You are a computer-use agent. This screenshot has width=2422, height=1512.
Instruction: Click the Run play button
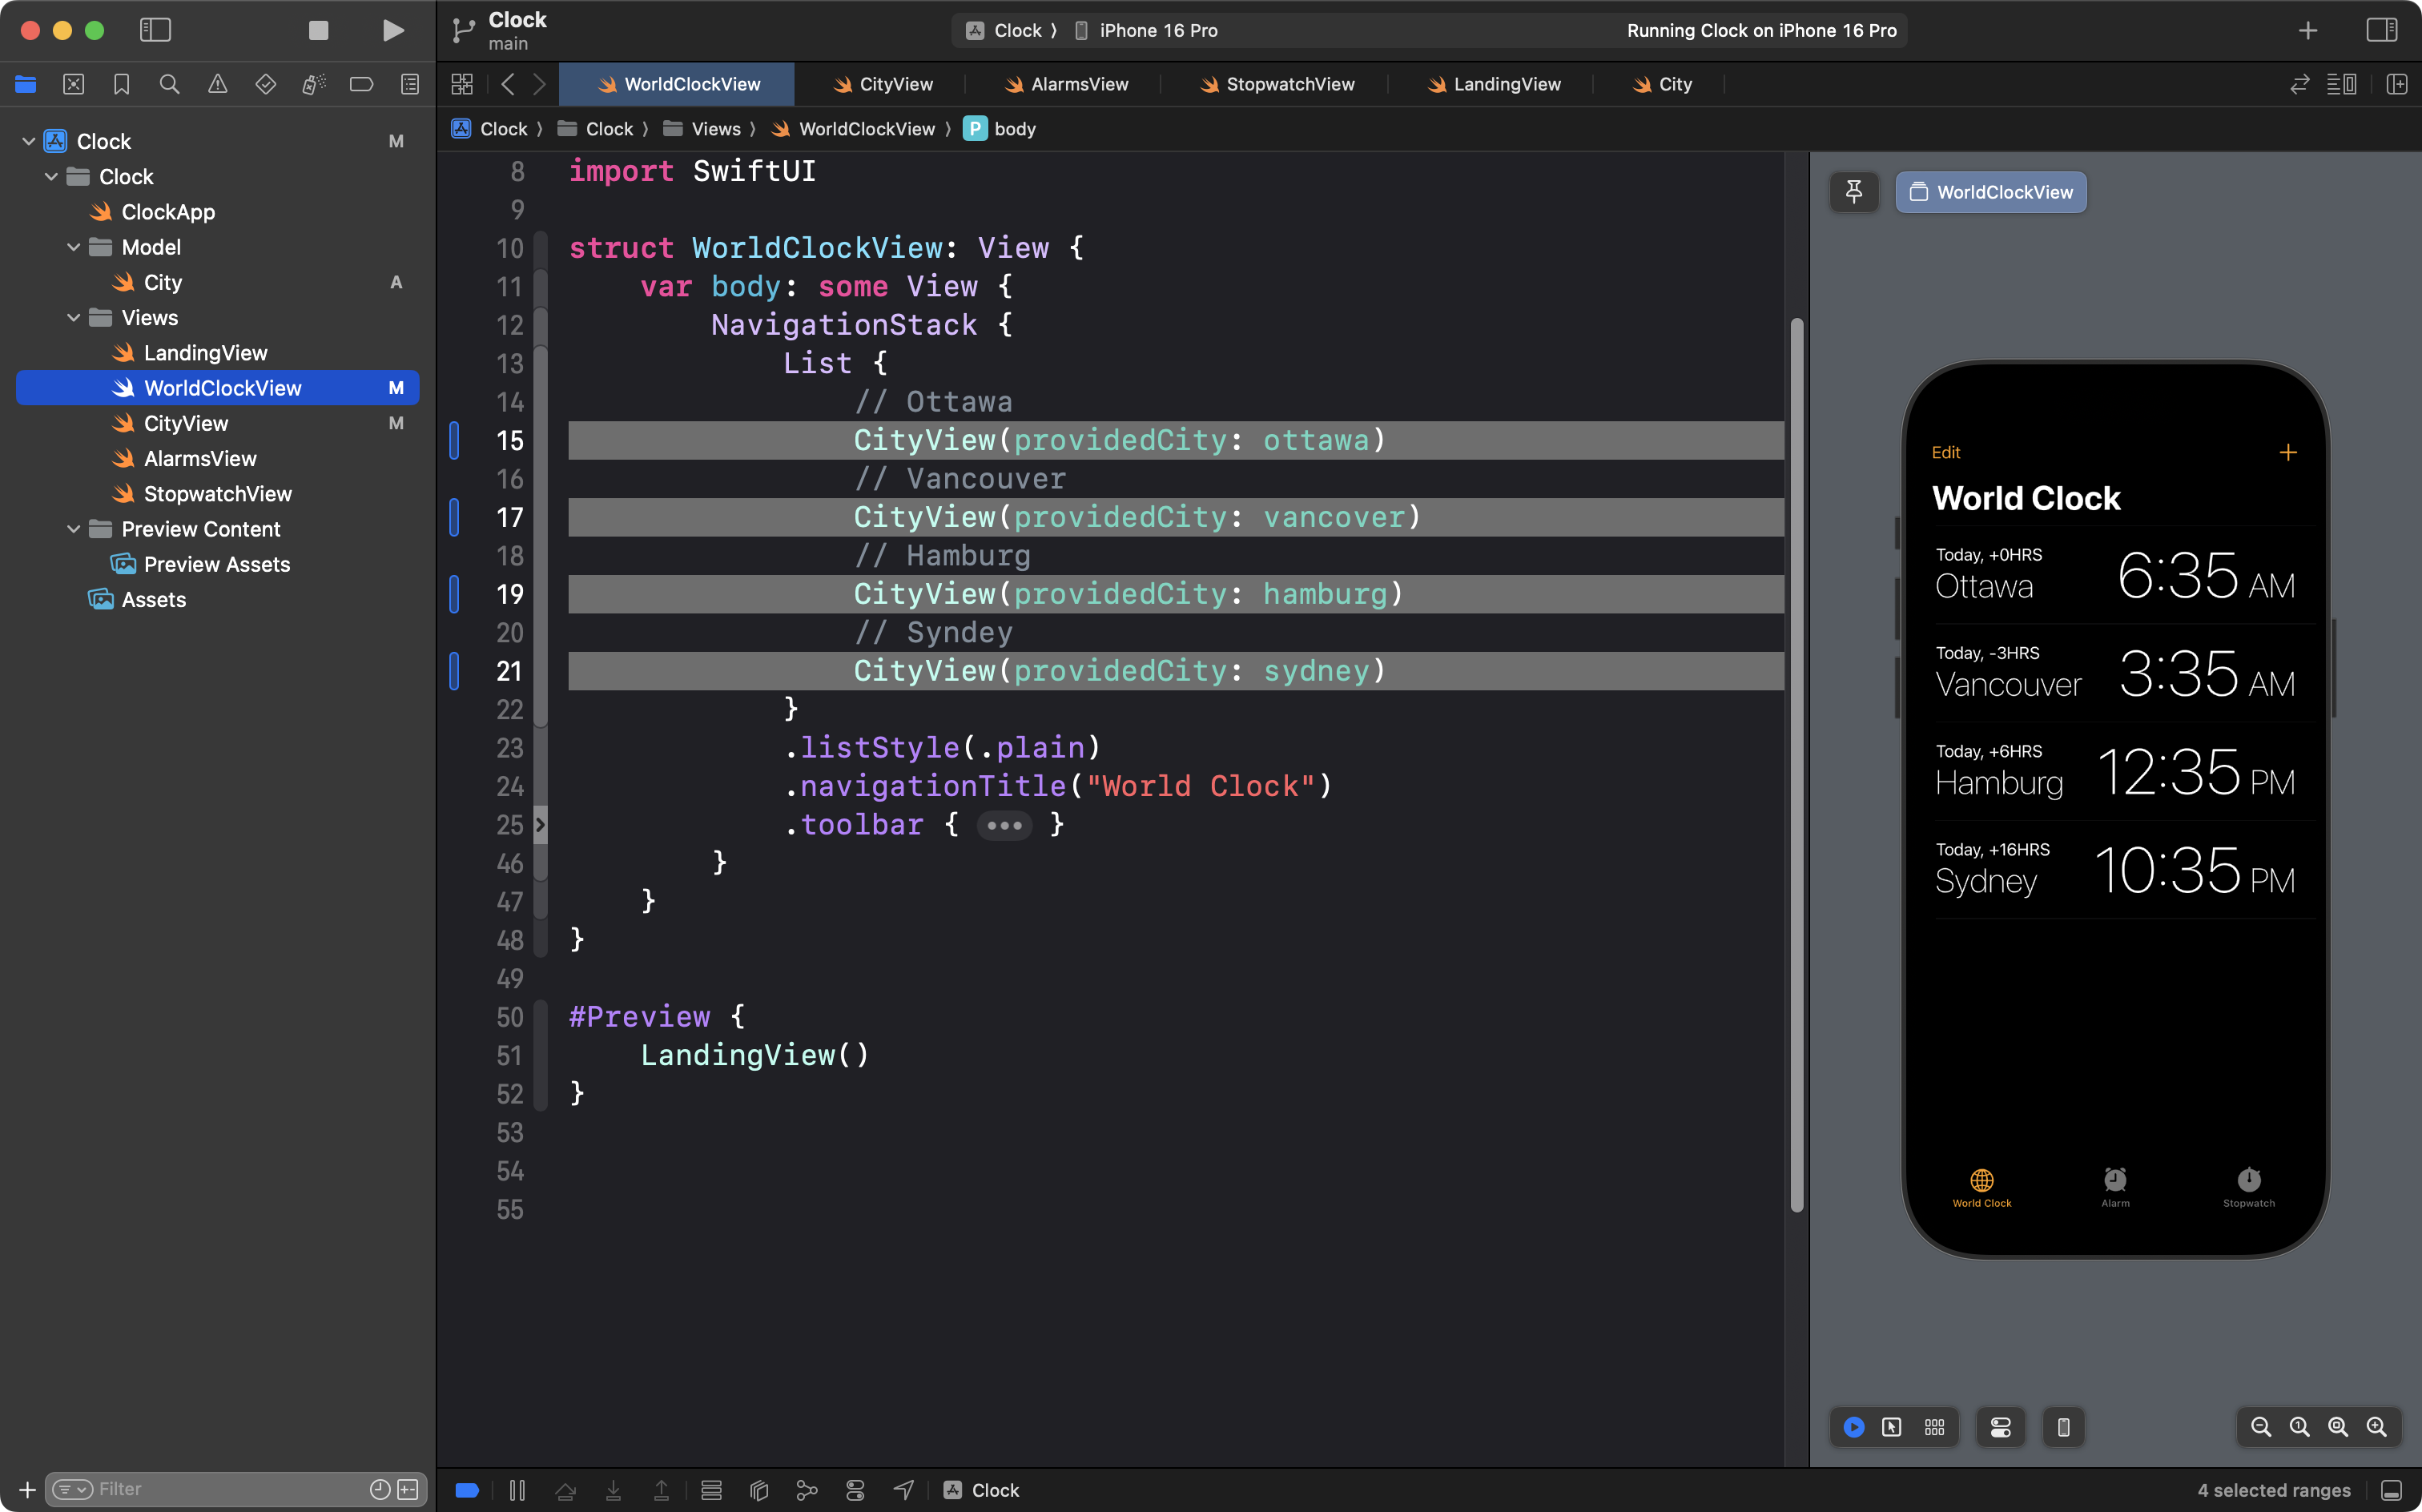click(393, 30)
